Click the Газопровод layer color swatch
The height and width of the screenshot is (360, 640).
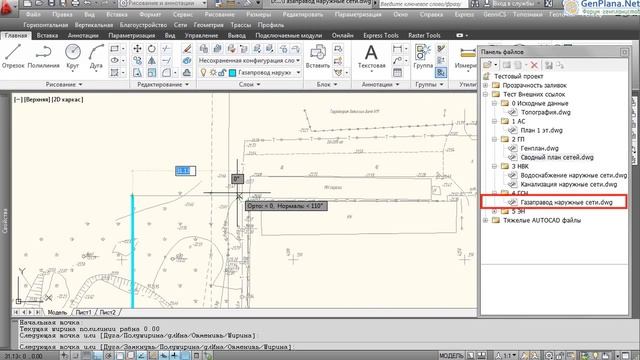[x=232, y=73]
